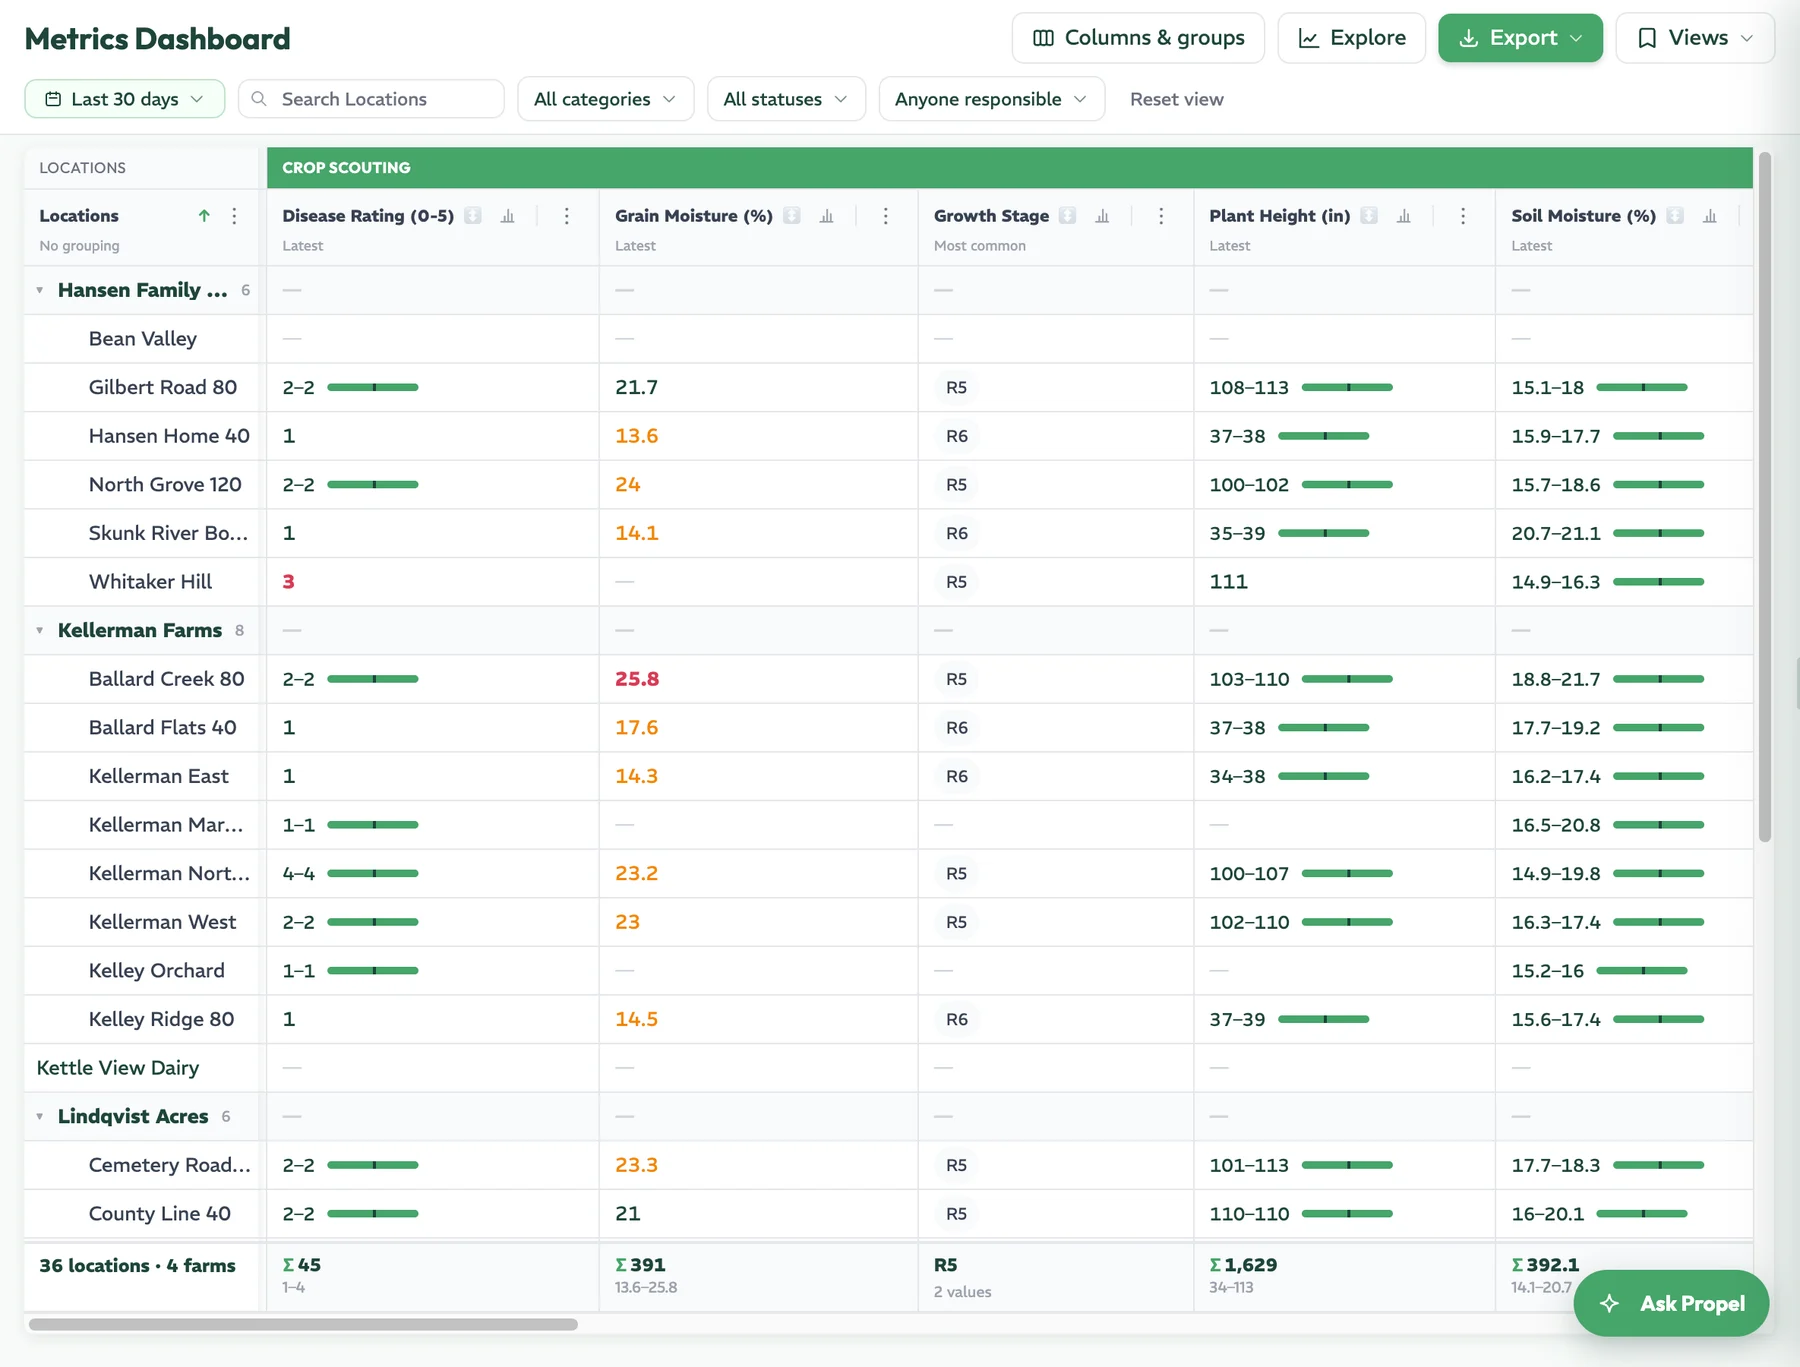Click the Reset view link

(x=1176, y=99)
